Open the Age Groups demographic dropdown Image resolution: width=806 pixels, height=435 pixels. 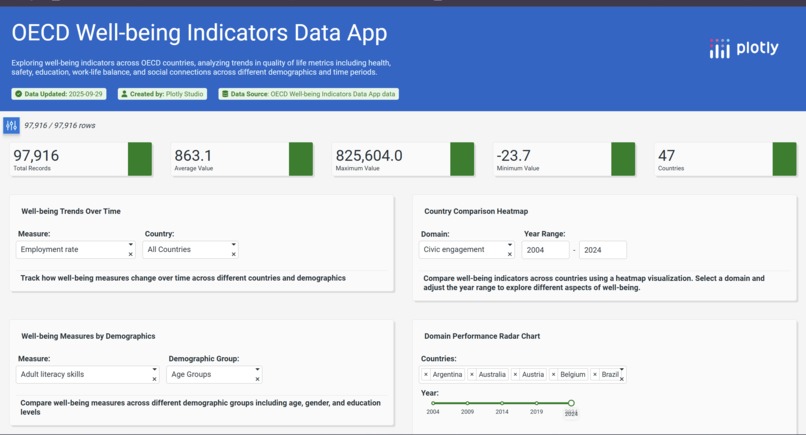click(258, 370)
